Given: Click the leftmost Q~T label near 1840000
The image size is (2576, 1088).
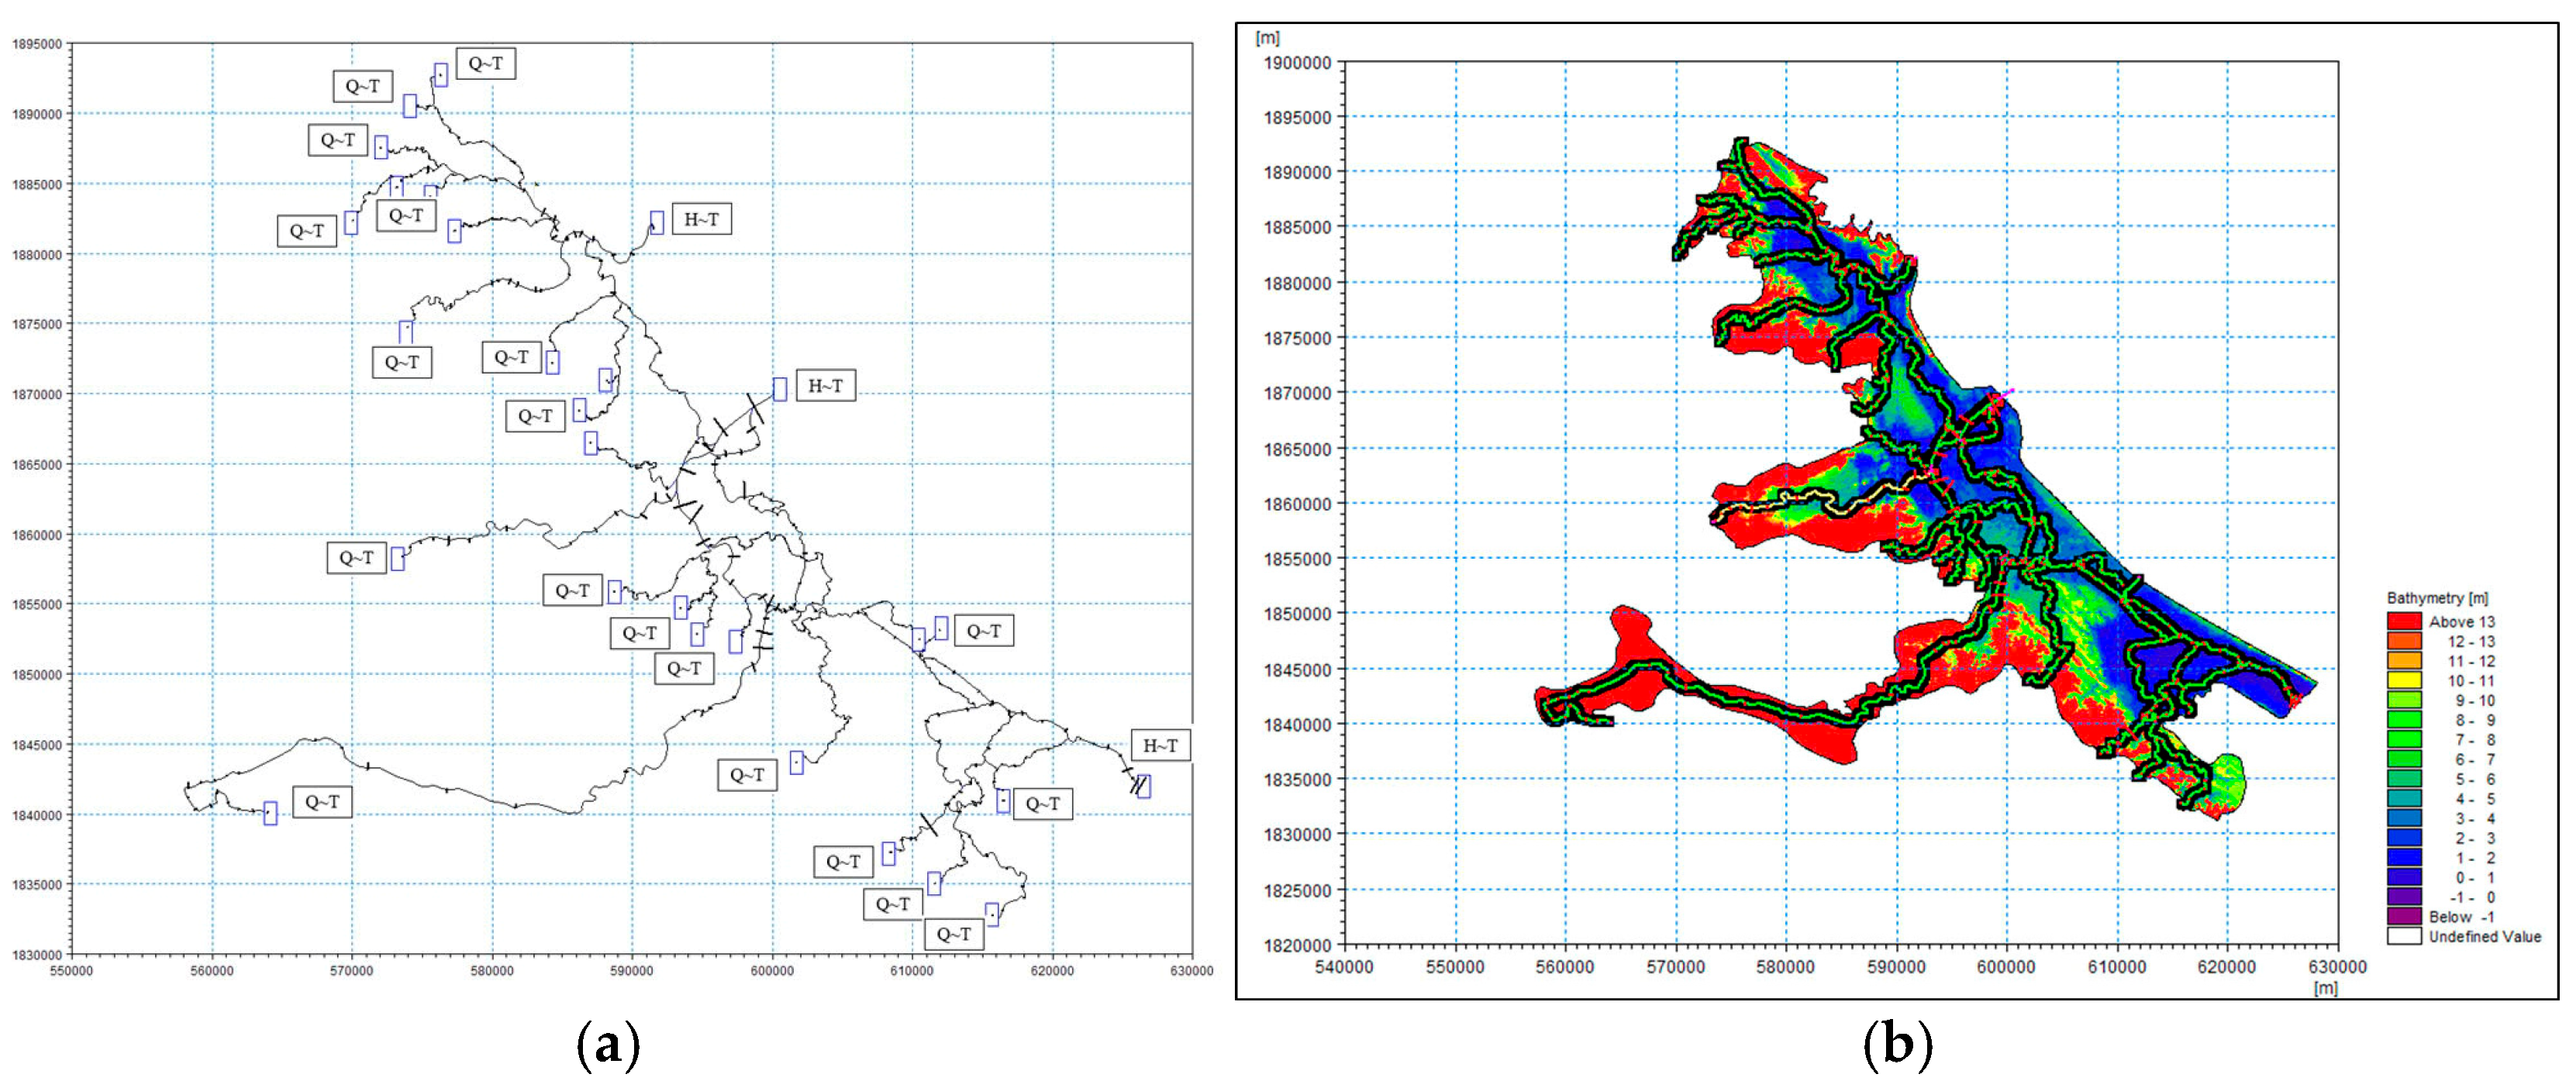Looking at the screenshot, I should click(322, 802).
